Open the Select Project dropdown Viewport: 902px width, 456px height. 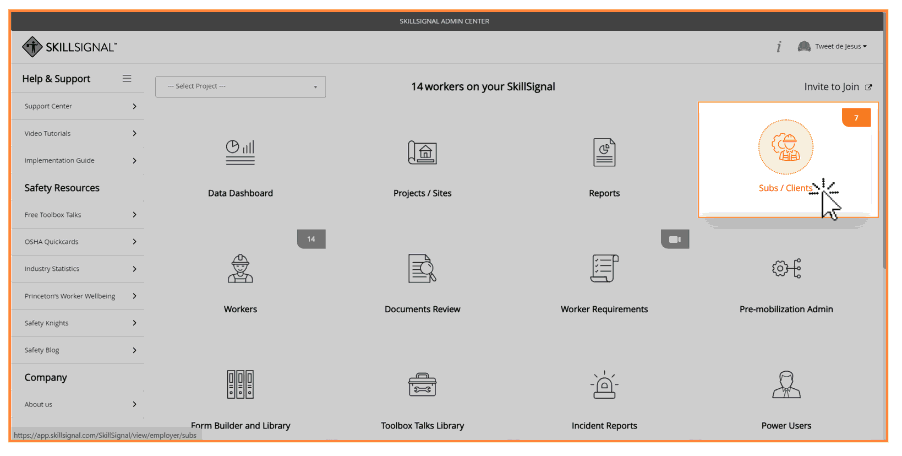[x=240, y=87]
